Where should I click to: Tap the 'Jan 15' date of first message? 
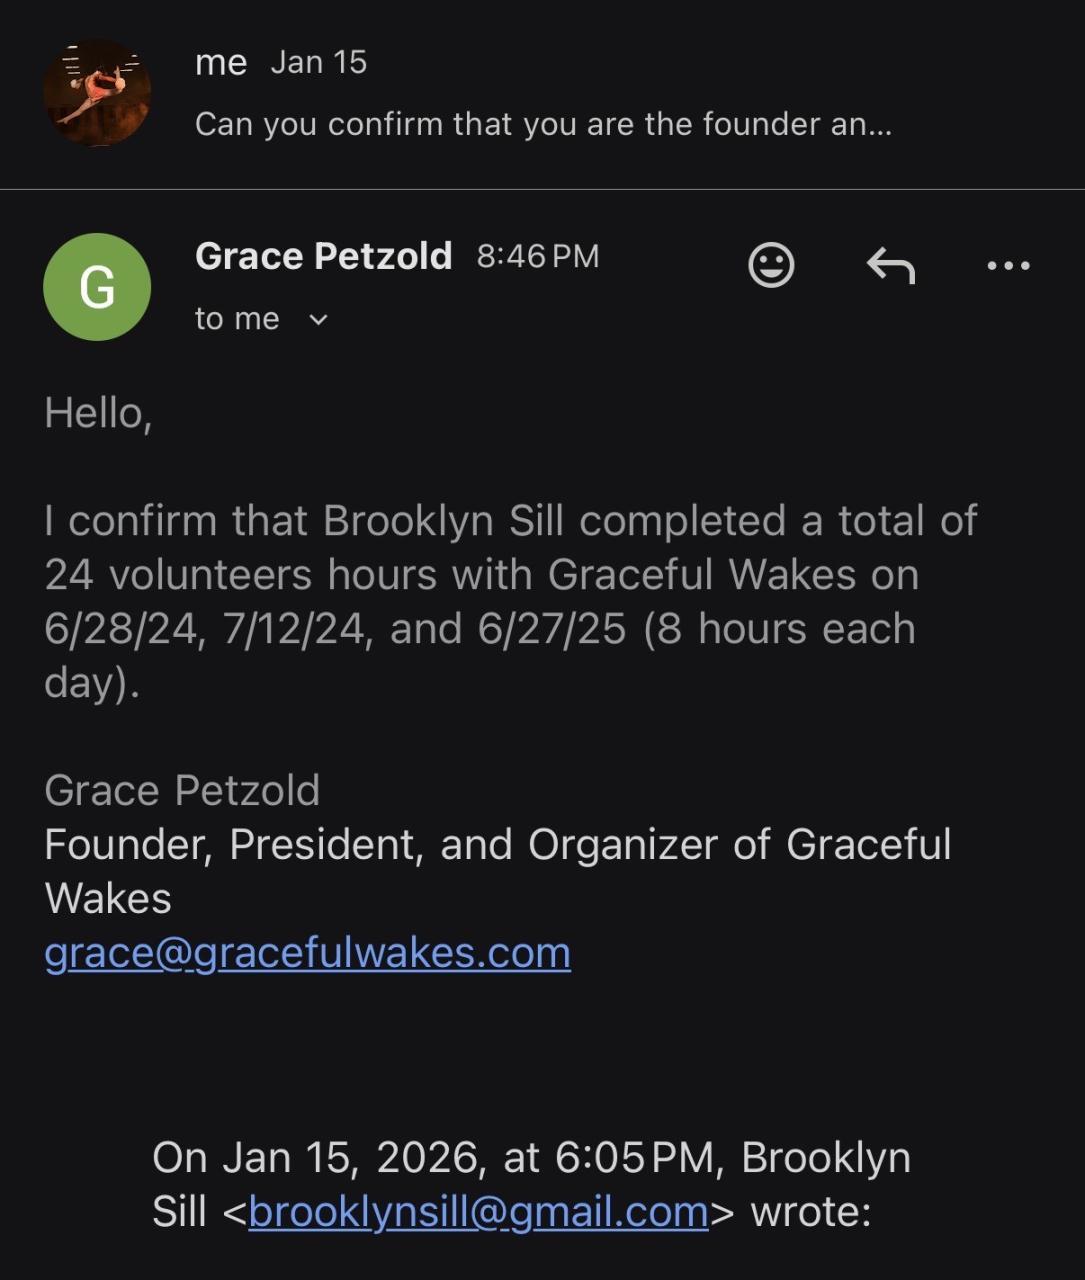pos(318,62)
